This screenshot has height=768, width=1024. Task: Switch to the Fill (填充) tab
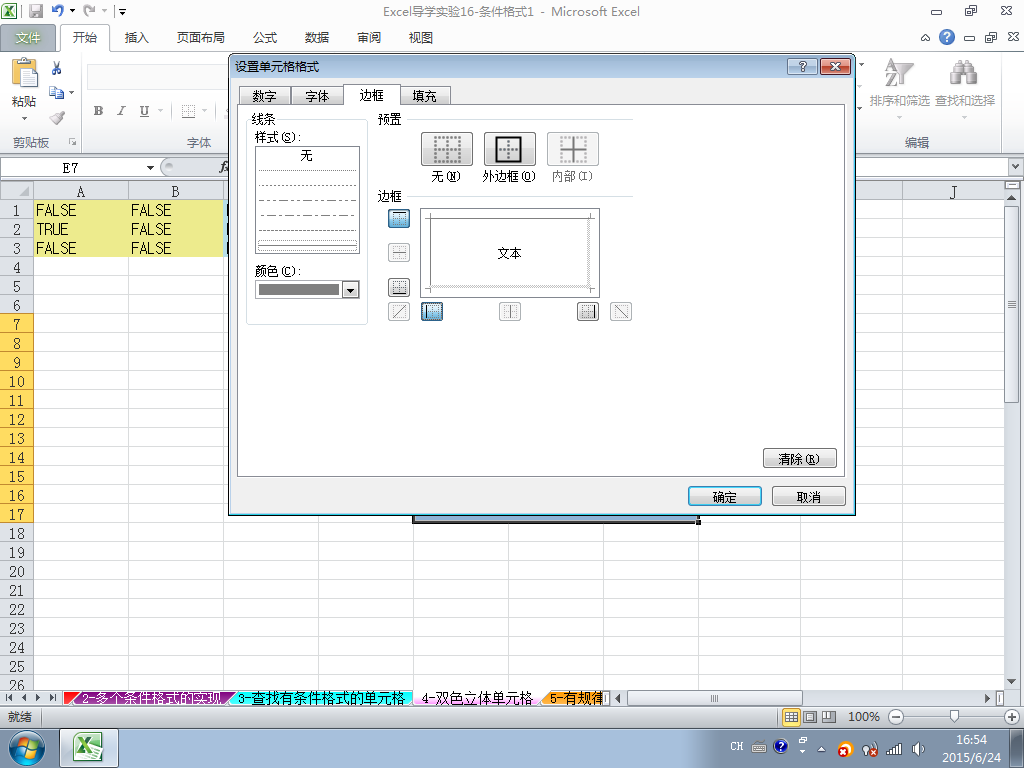[424, 96]
